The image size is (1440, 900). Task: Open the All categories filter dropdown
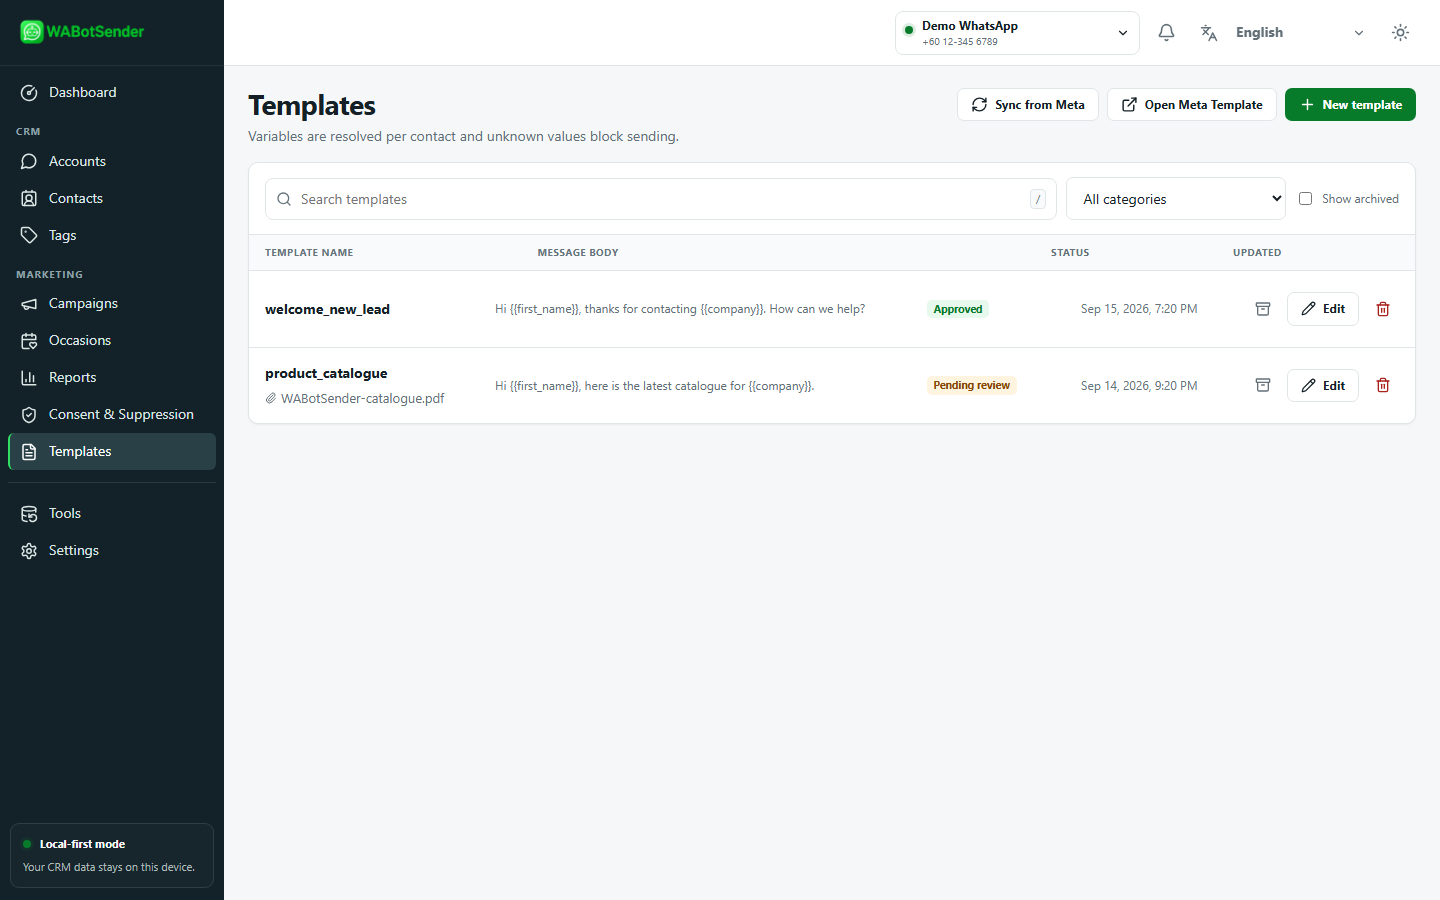pos(1176,199)
